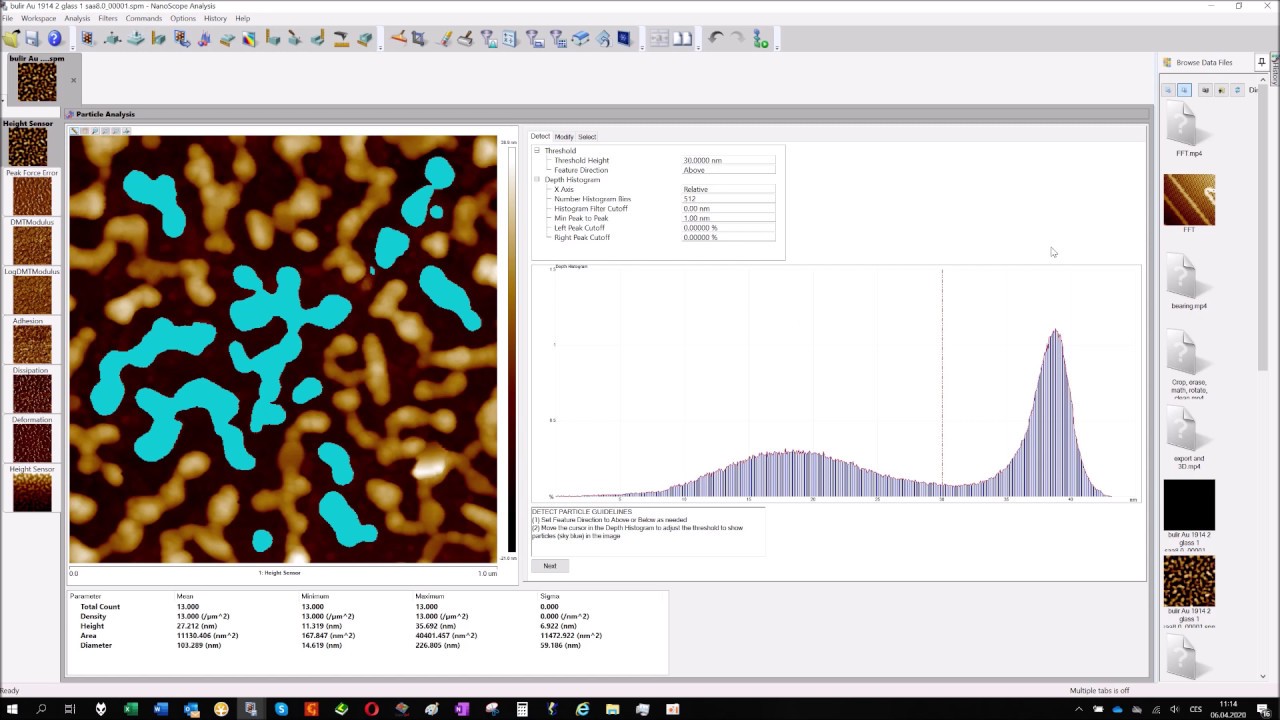Open Windows Start menu
Viewport: 1280px width, 720px height.
tap(12, 709)
